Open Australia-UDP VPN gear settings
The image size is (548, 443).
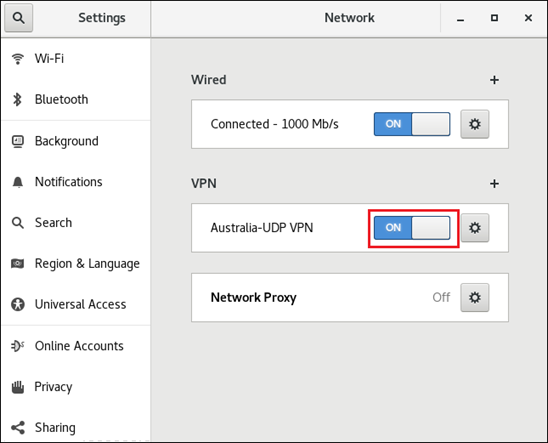click(475, 228)
